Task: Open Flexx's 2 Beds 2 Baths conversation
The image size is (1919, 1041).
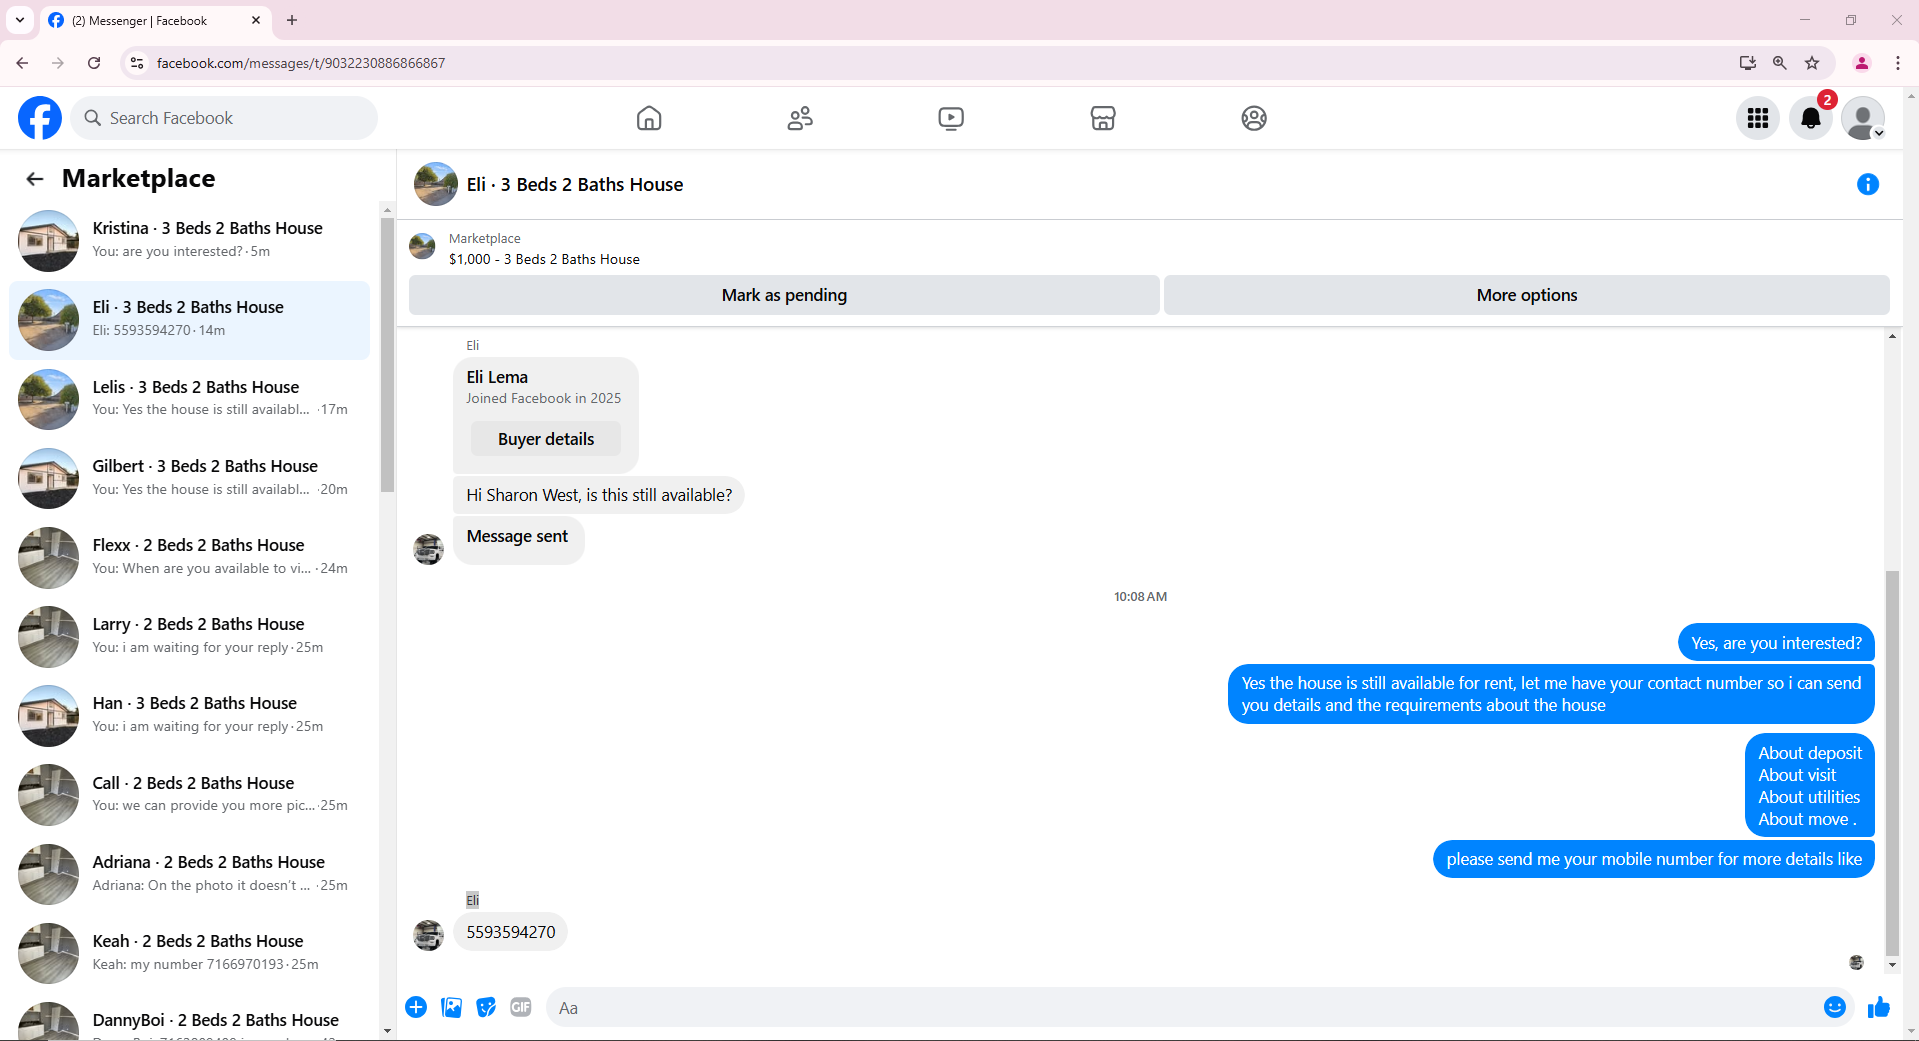Action: pos(190,557)
